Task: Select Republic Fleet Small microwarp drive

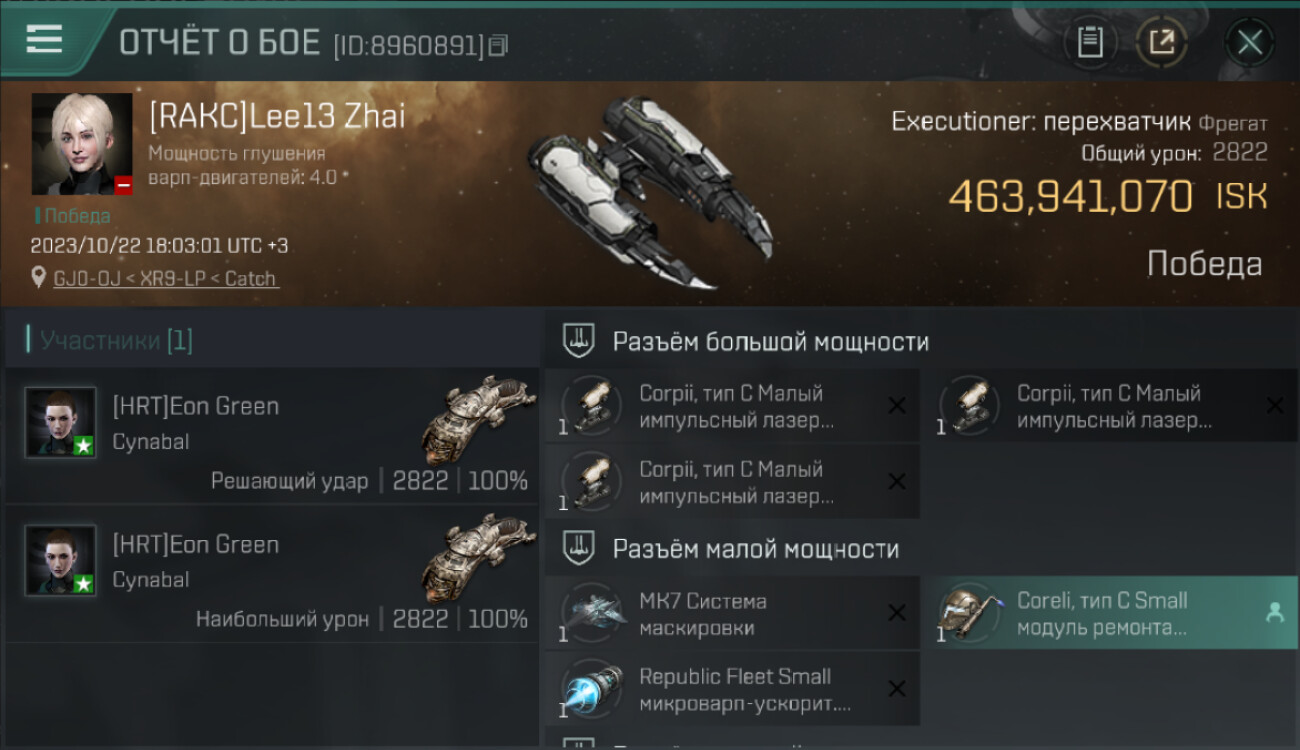Action: pos(732,689)
